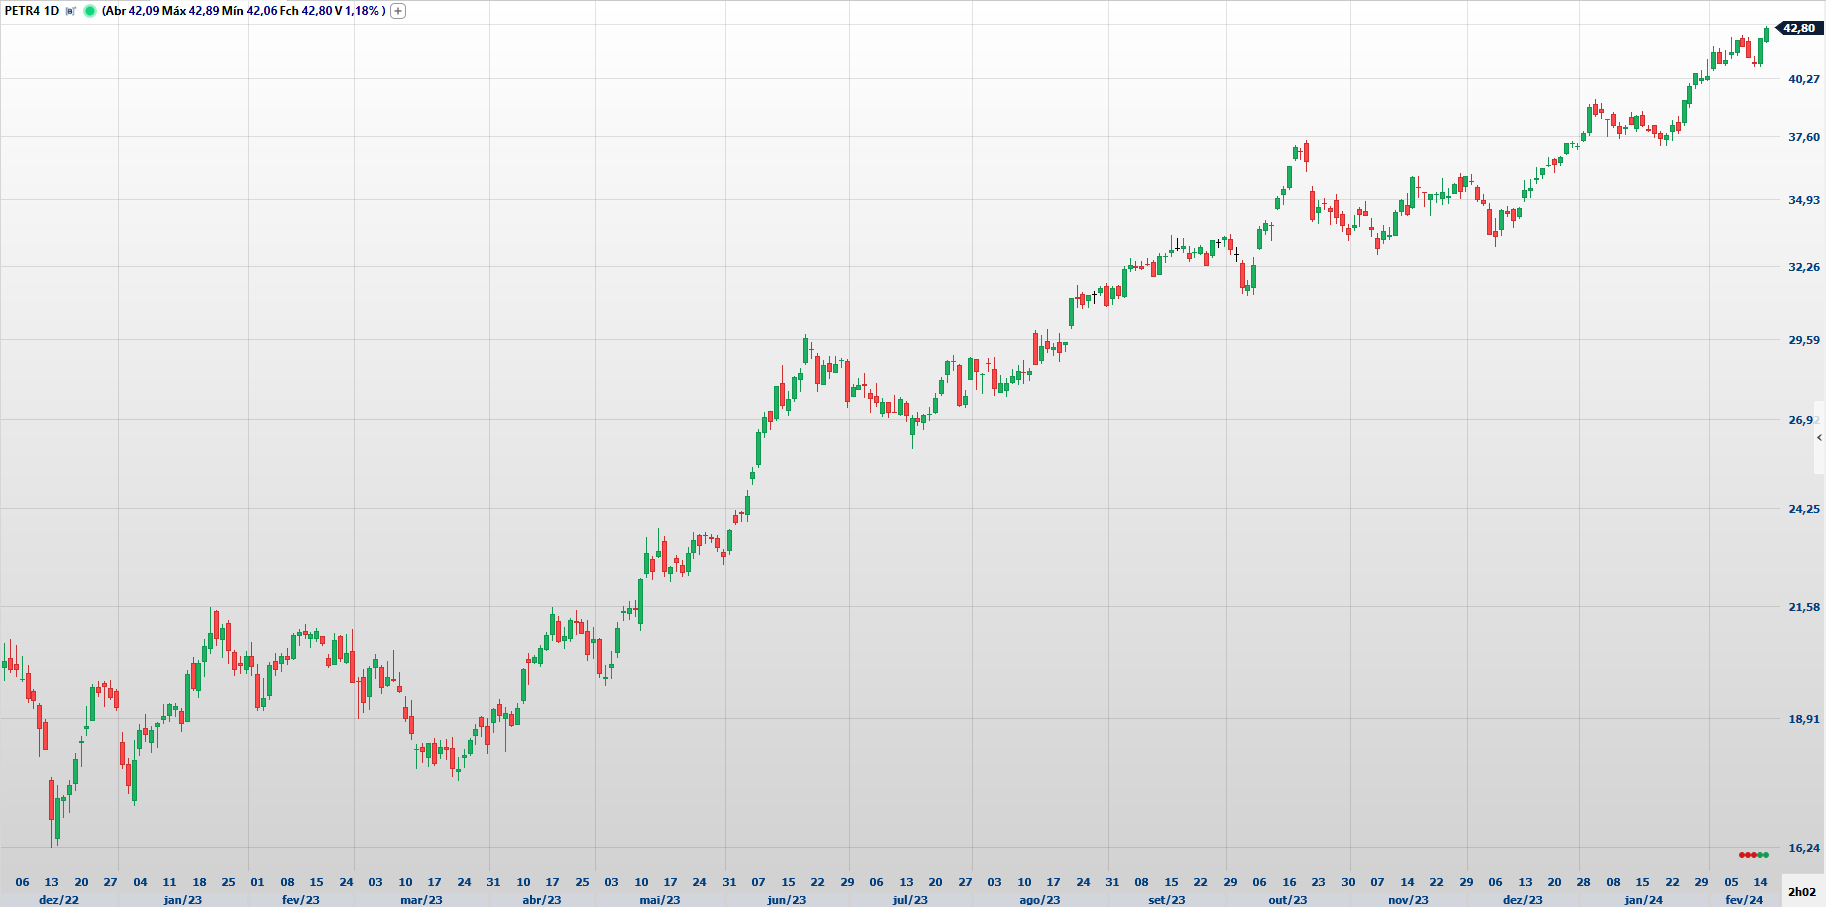1826x907 pixels.
Task: Click the 2h02 countdown timer
Action: click(x=1801, y=891)
